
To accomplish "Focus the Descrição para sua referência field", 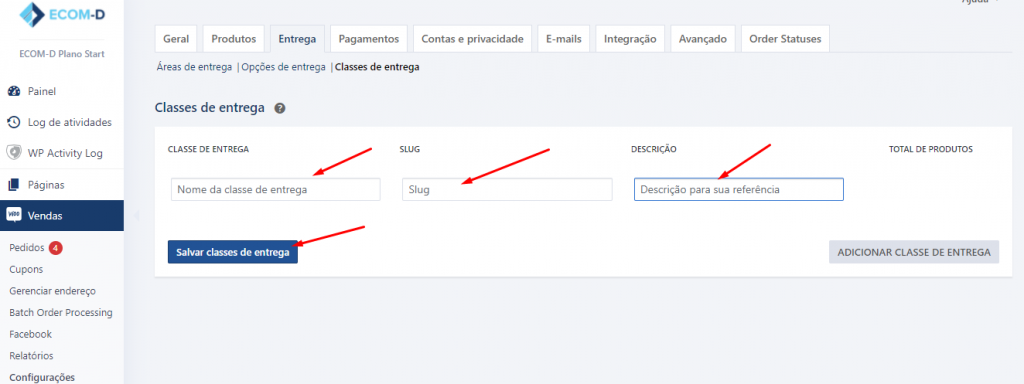I will [x=739, y=189].
